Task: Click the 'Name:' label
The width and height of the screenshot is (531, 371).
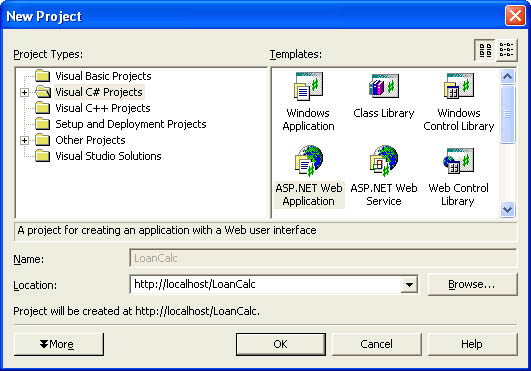Action: tap(29, 259)
